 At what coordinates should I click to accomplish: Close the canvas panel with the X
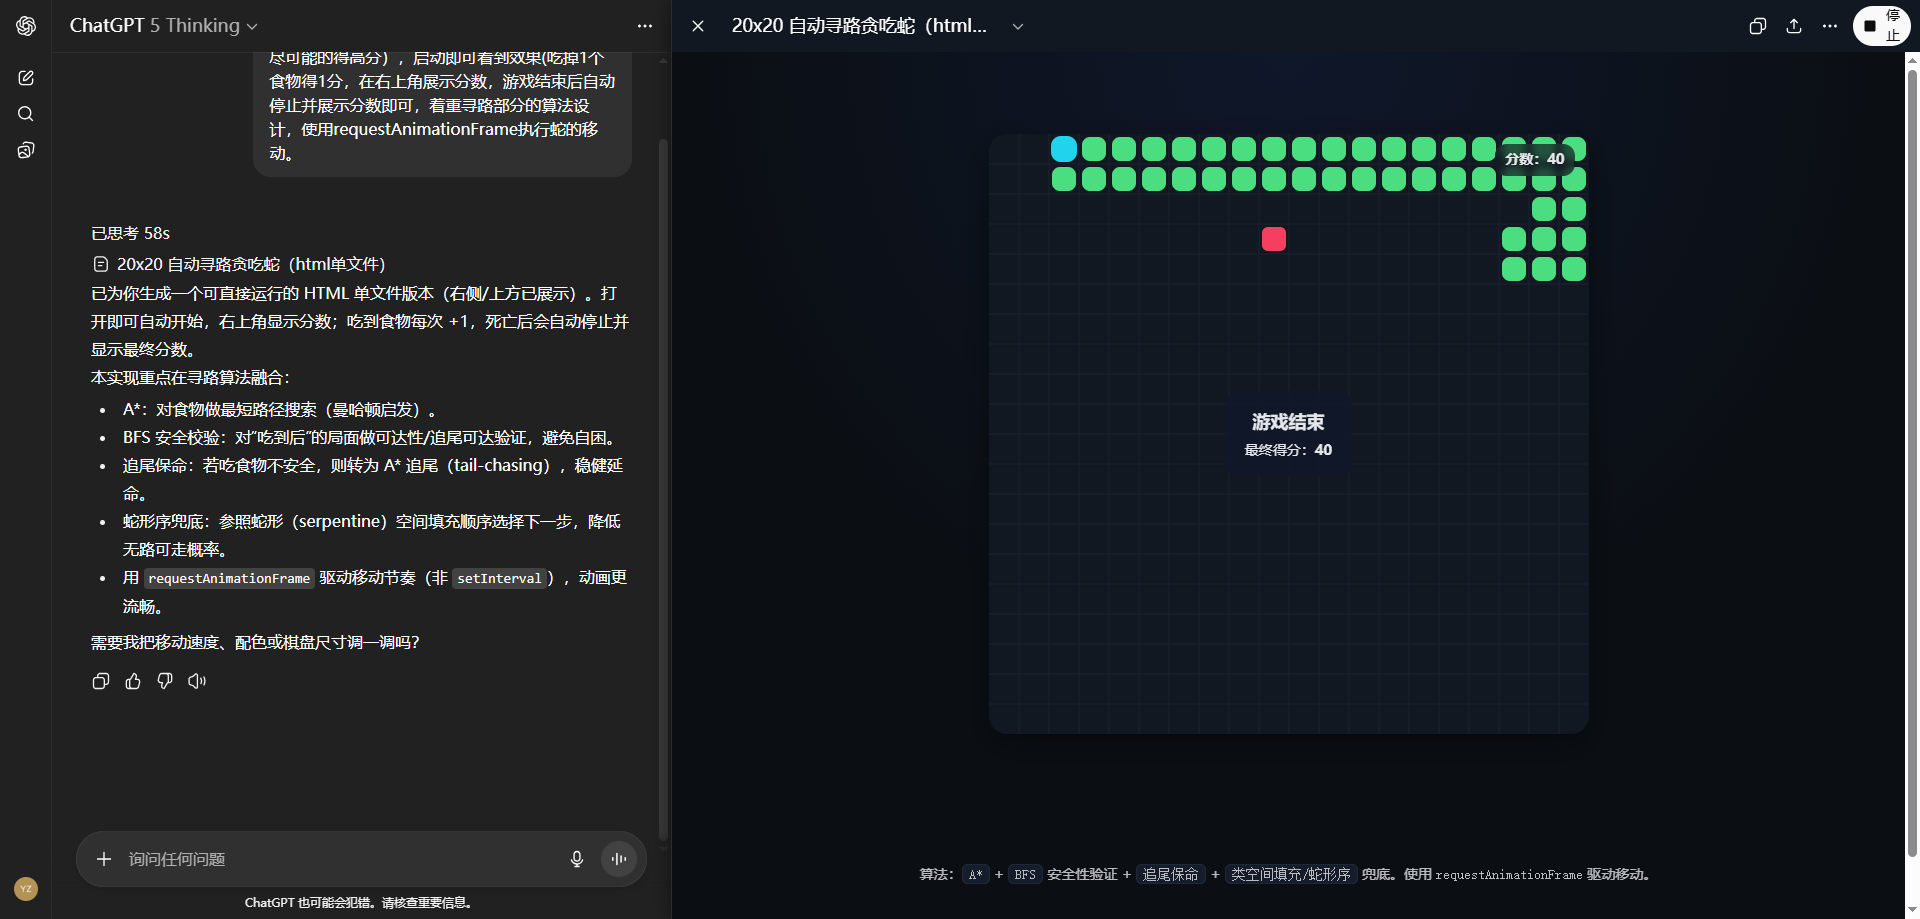pyautogui.click(x=698, y=26)
